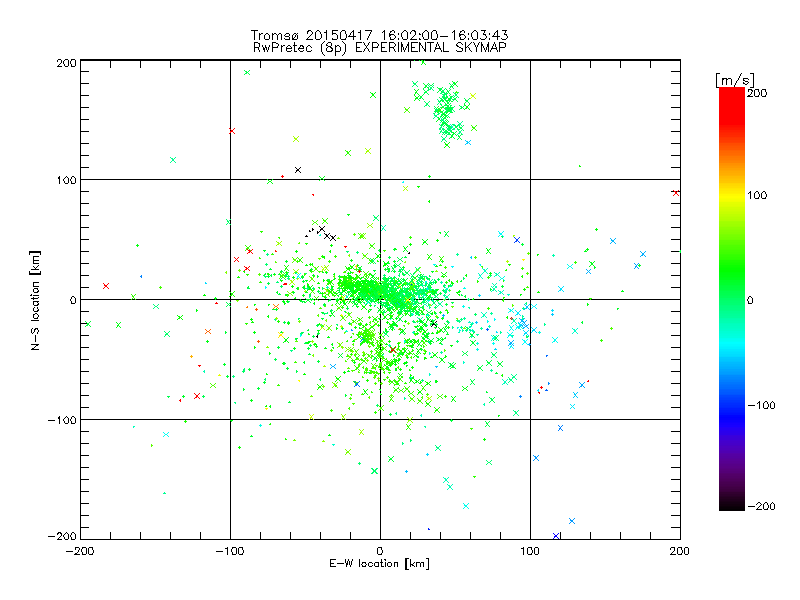Click the '[m/s]' colorbar unit label

(735, 80)
